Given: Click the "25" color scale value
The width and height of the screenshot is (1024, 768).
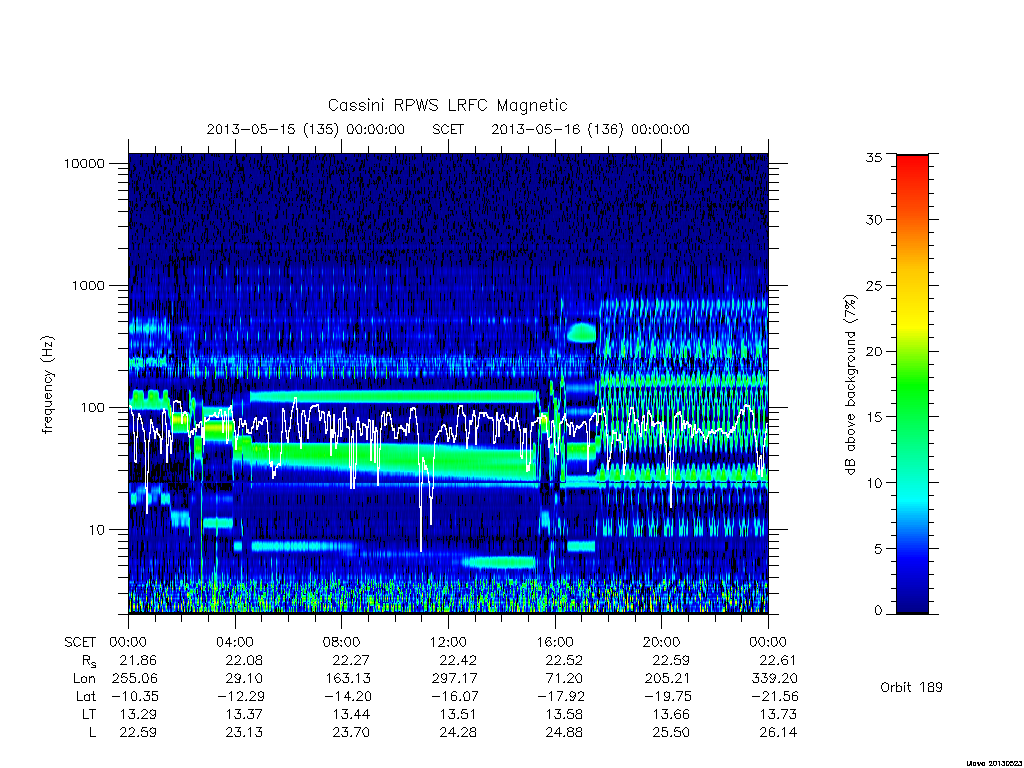Looking at the screenshot, I should (x=874, y=285).
